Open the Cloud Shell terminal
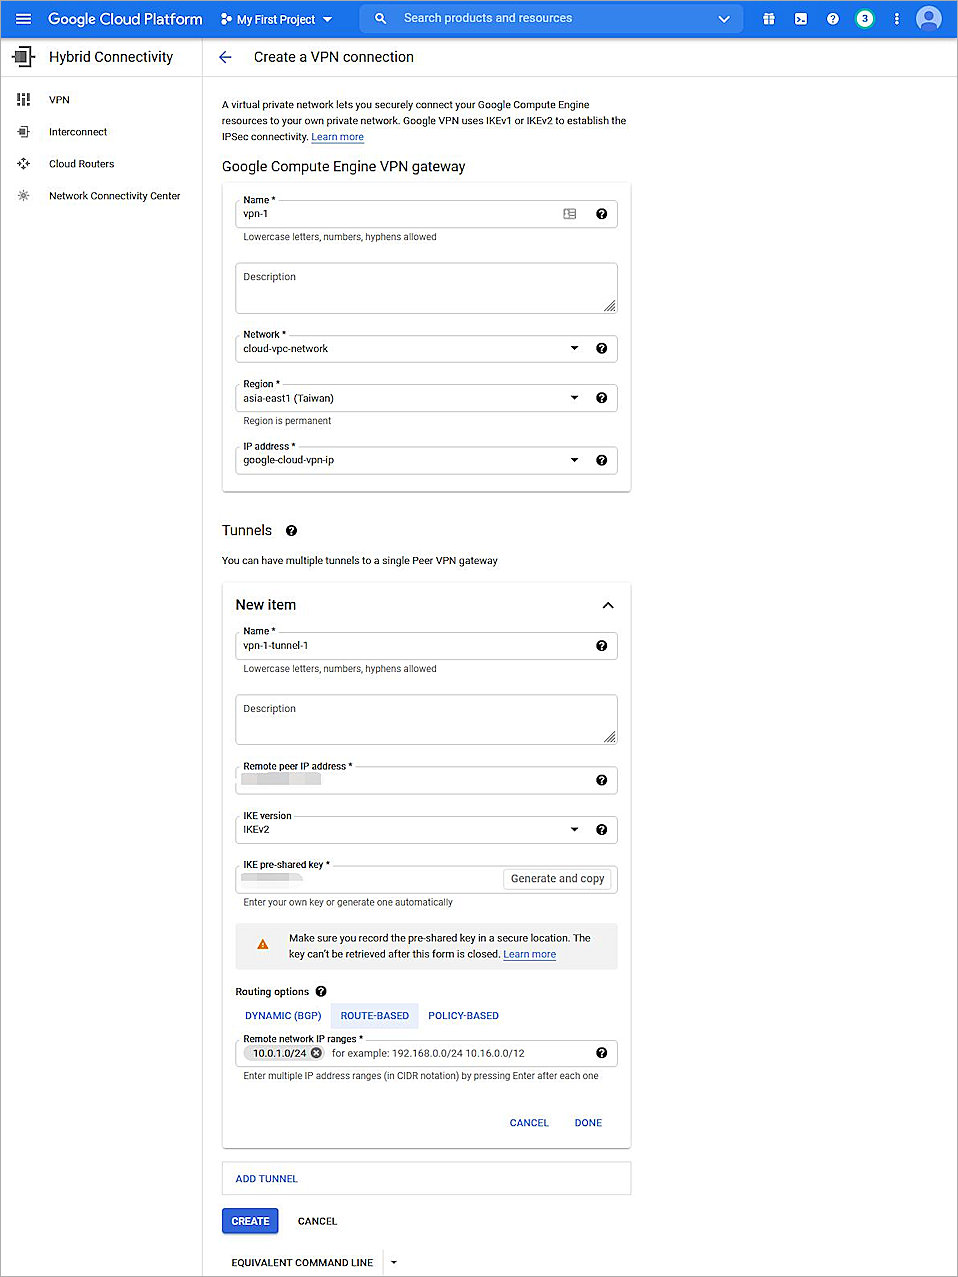958x1277 pixels. pos(801,18)
